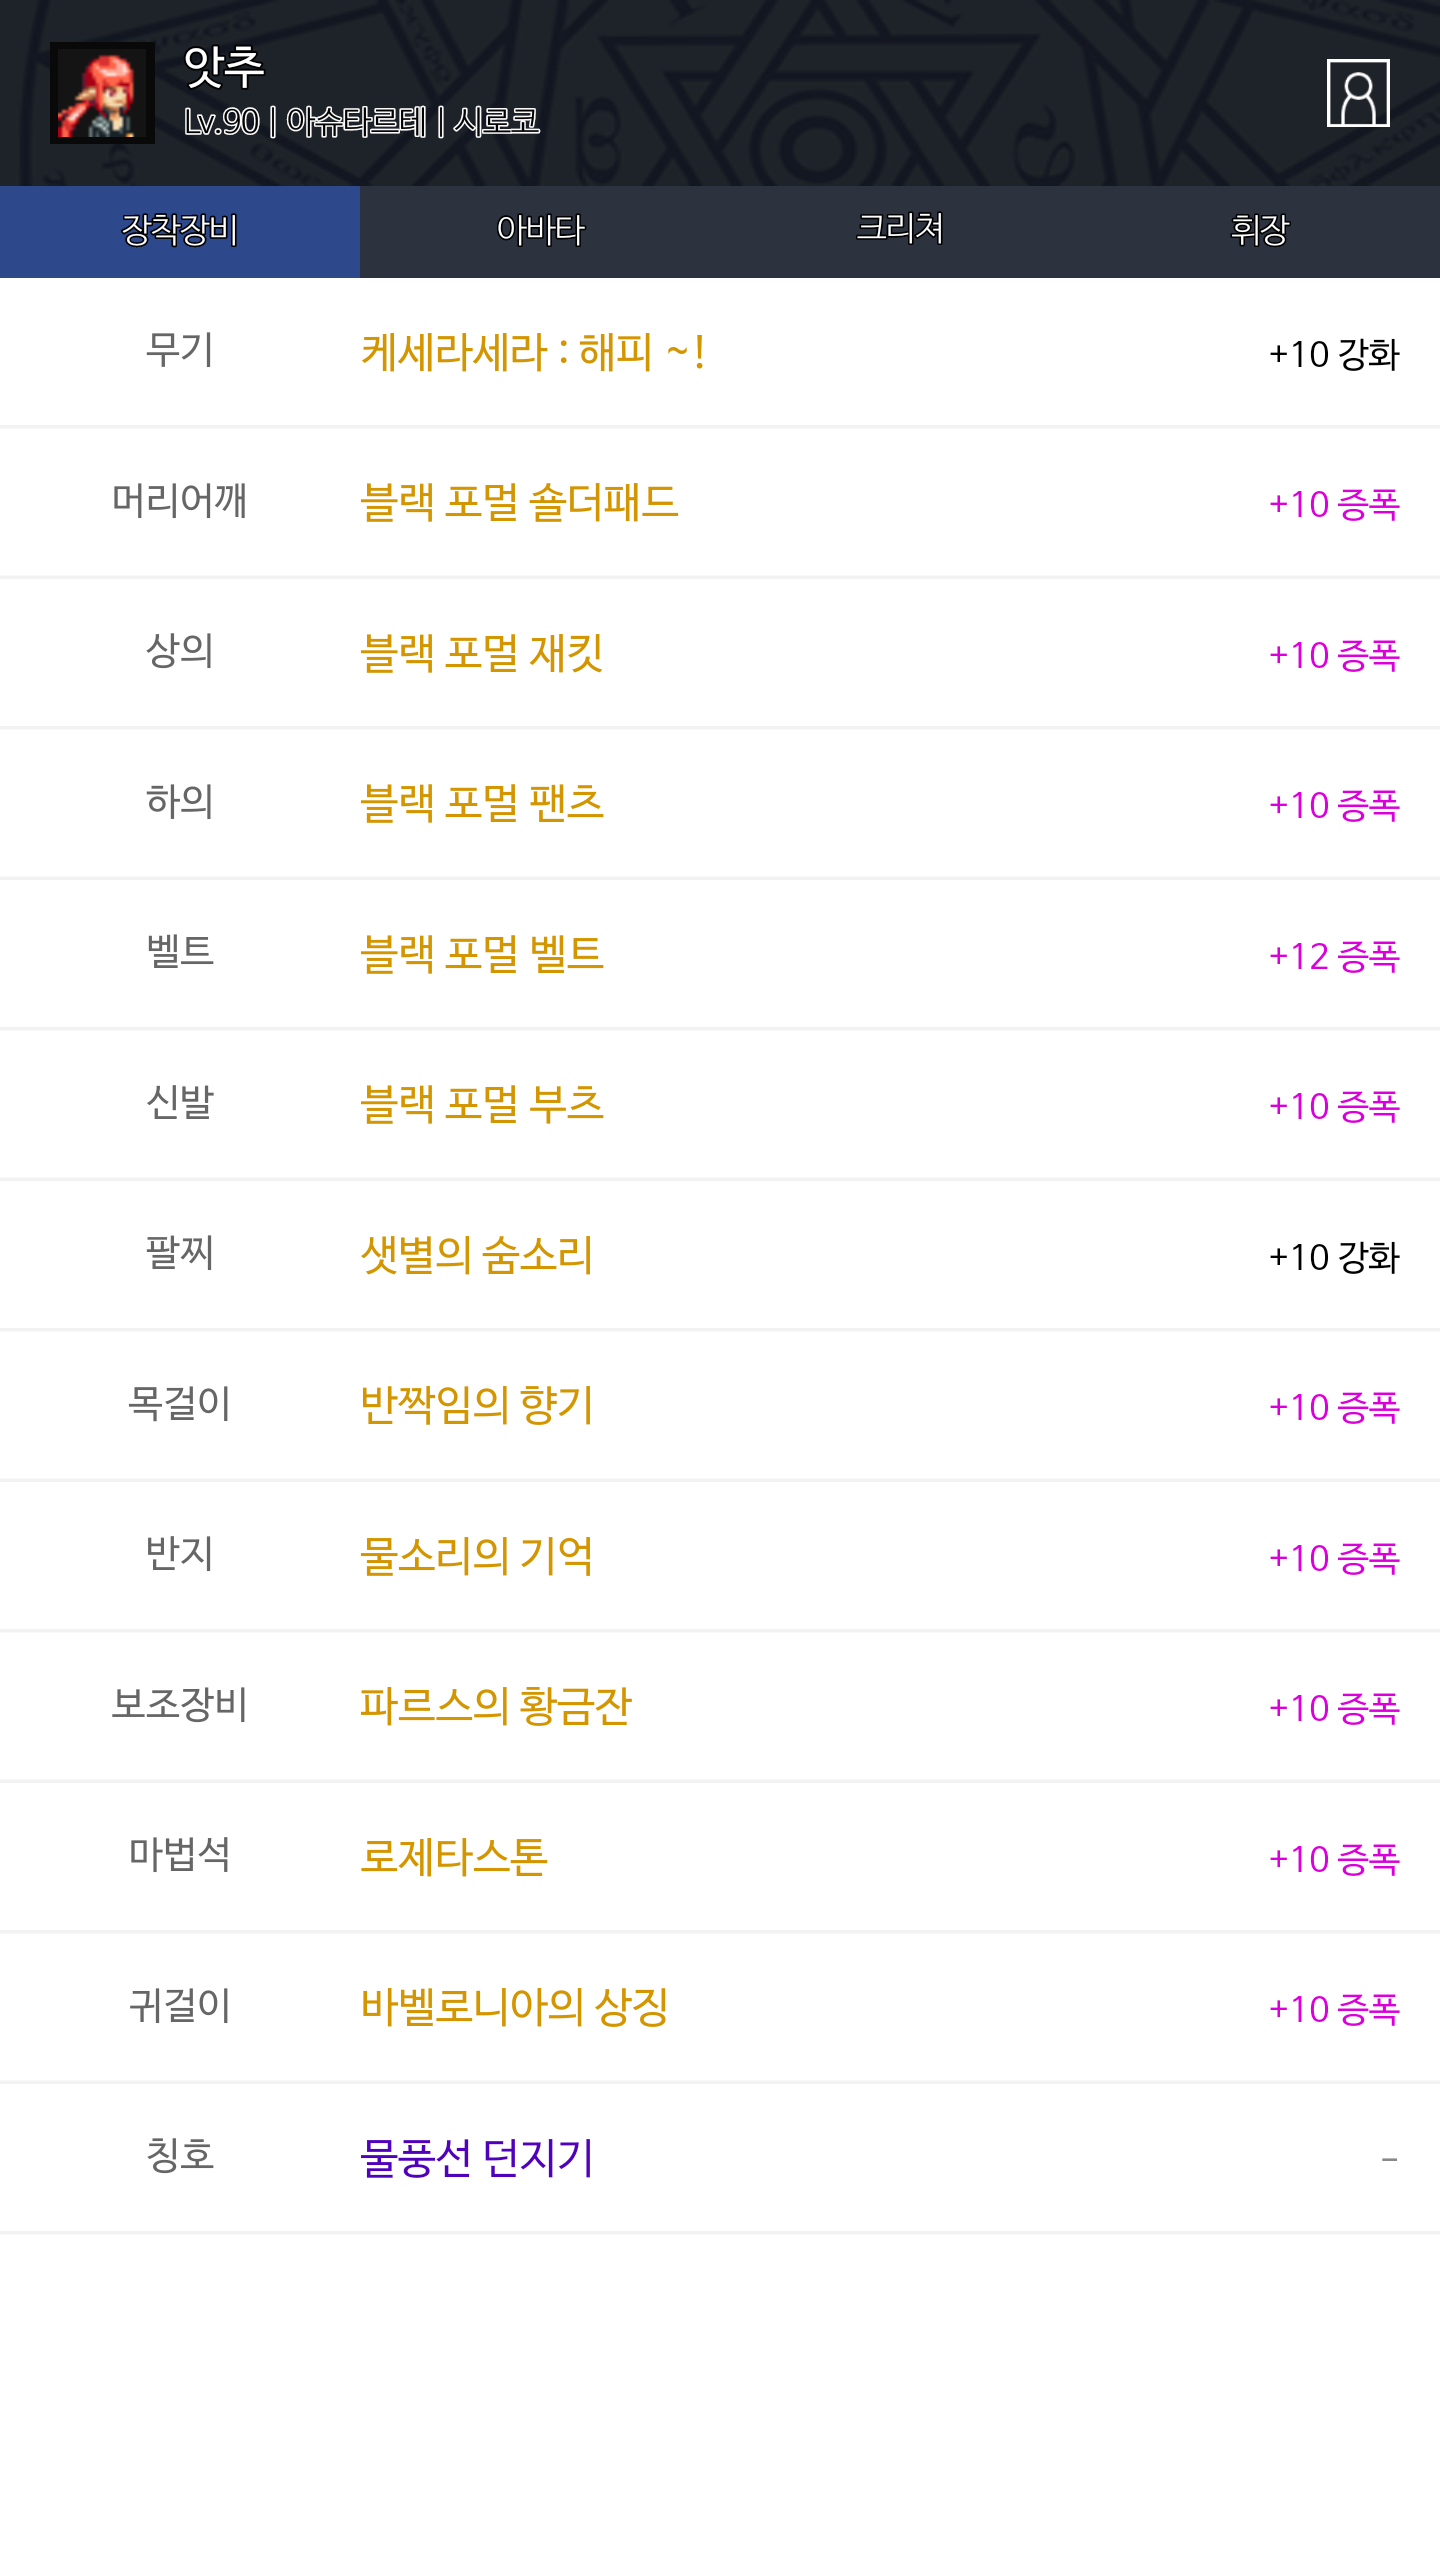The width and height of the screenshot is (1440, 2560).
Task: Select the 장착장비 tab
Action: click(x=180, y=231)
